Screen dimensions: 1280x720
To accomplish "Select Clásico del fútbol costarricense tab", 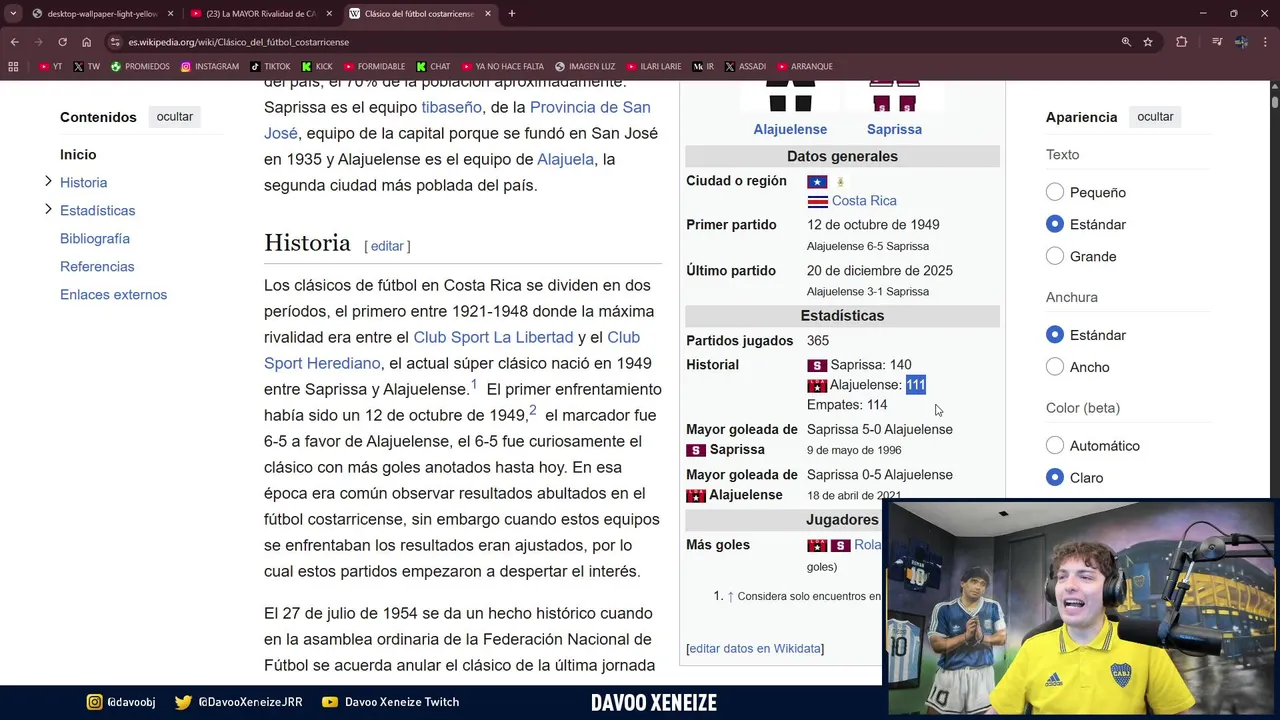I will [x=419, y=14].
